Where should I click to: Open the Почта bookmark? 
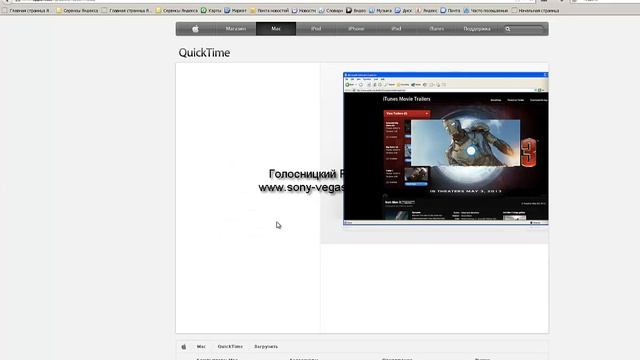tap(450, 10)
